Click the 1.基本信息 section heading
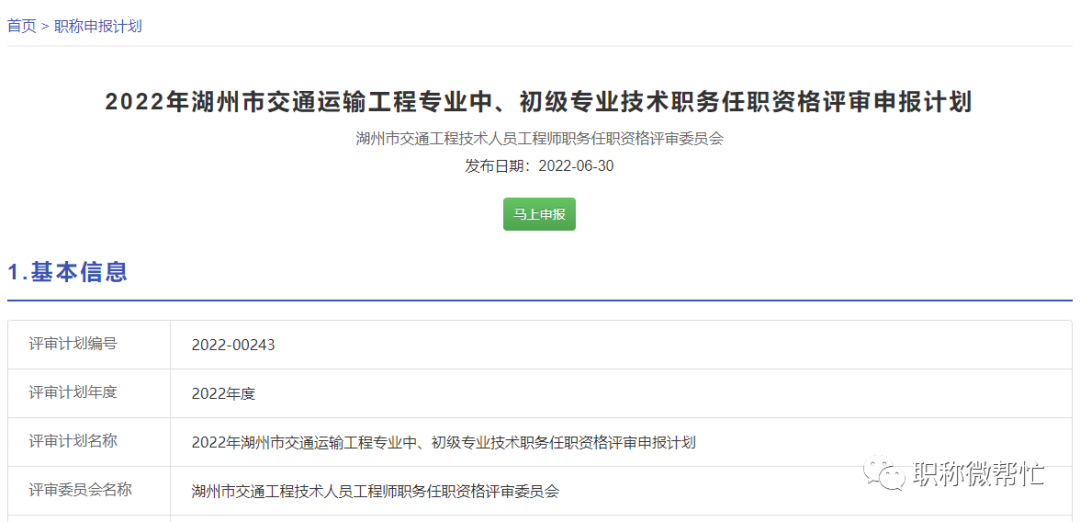This screenshot has width=1080, height=522. 68,271
